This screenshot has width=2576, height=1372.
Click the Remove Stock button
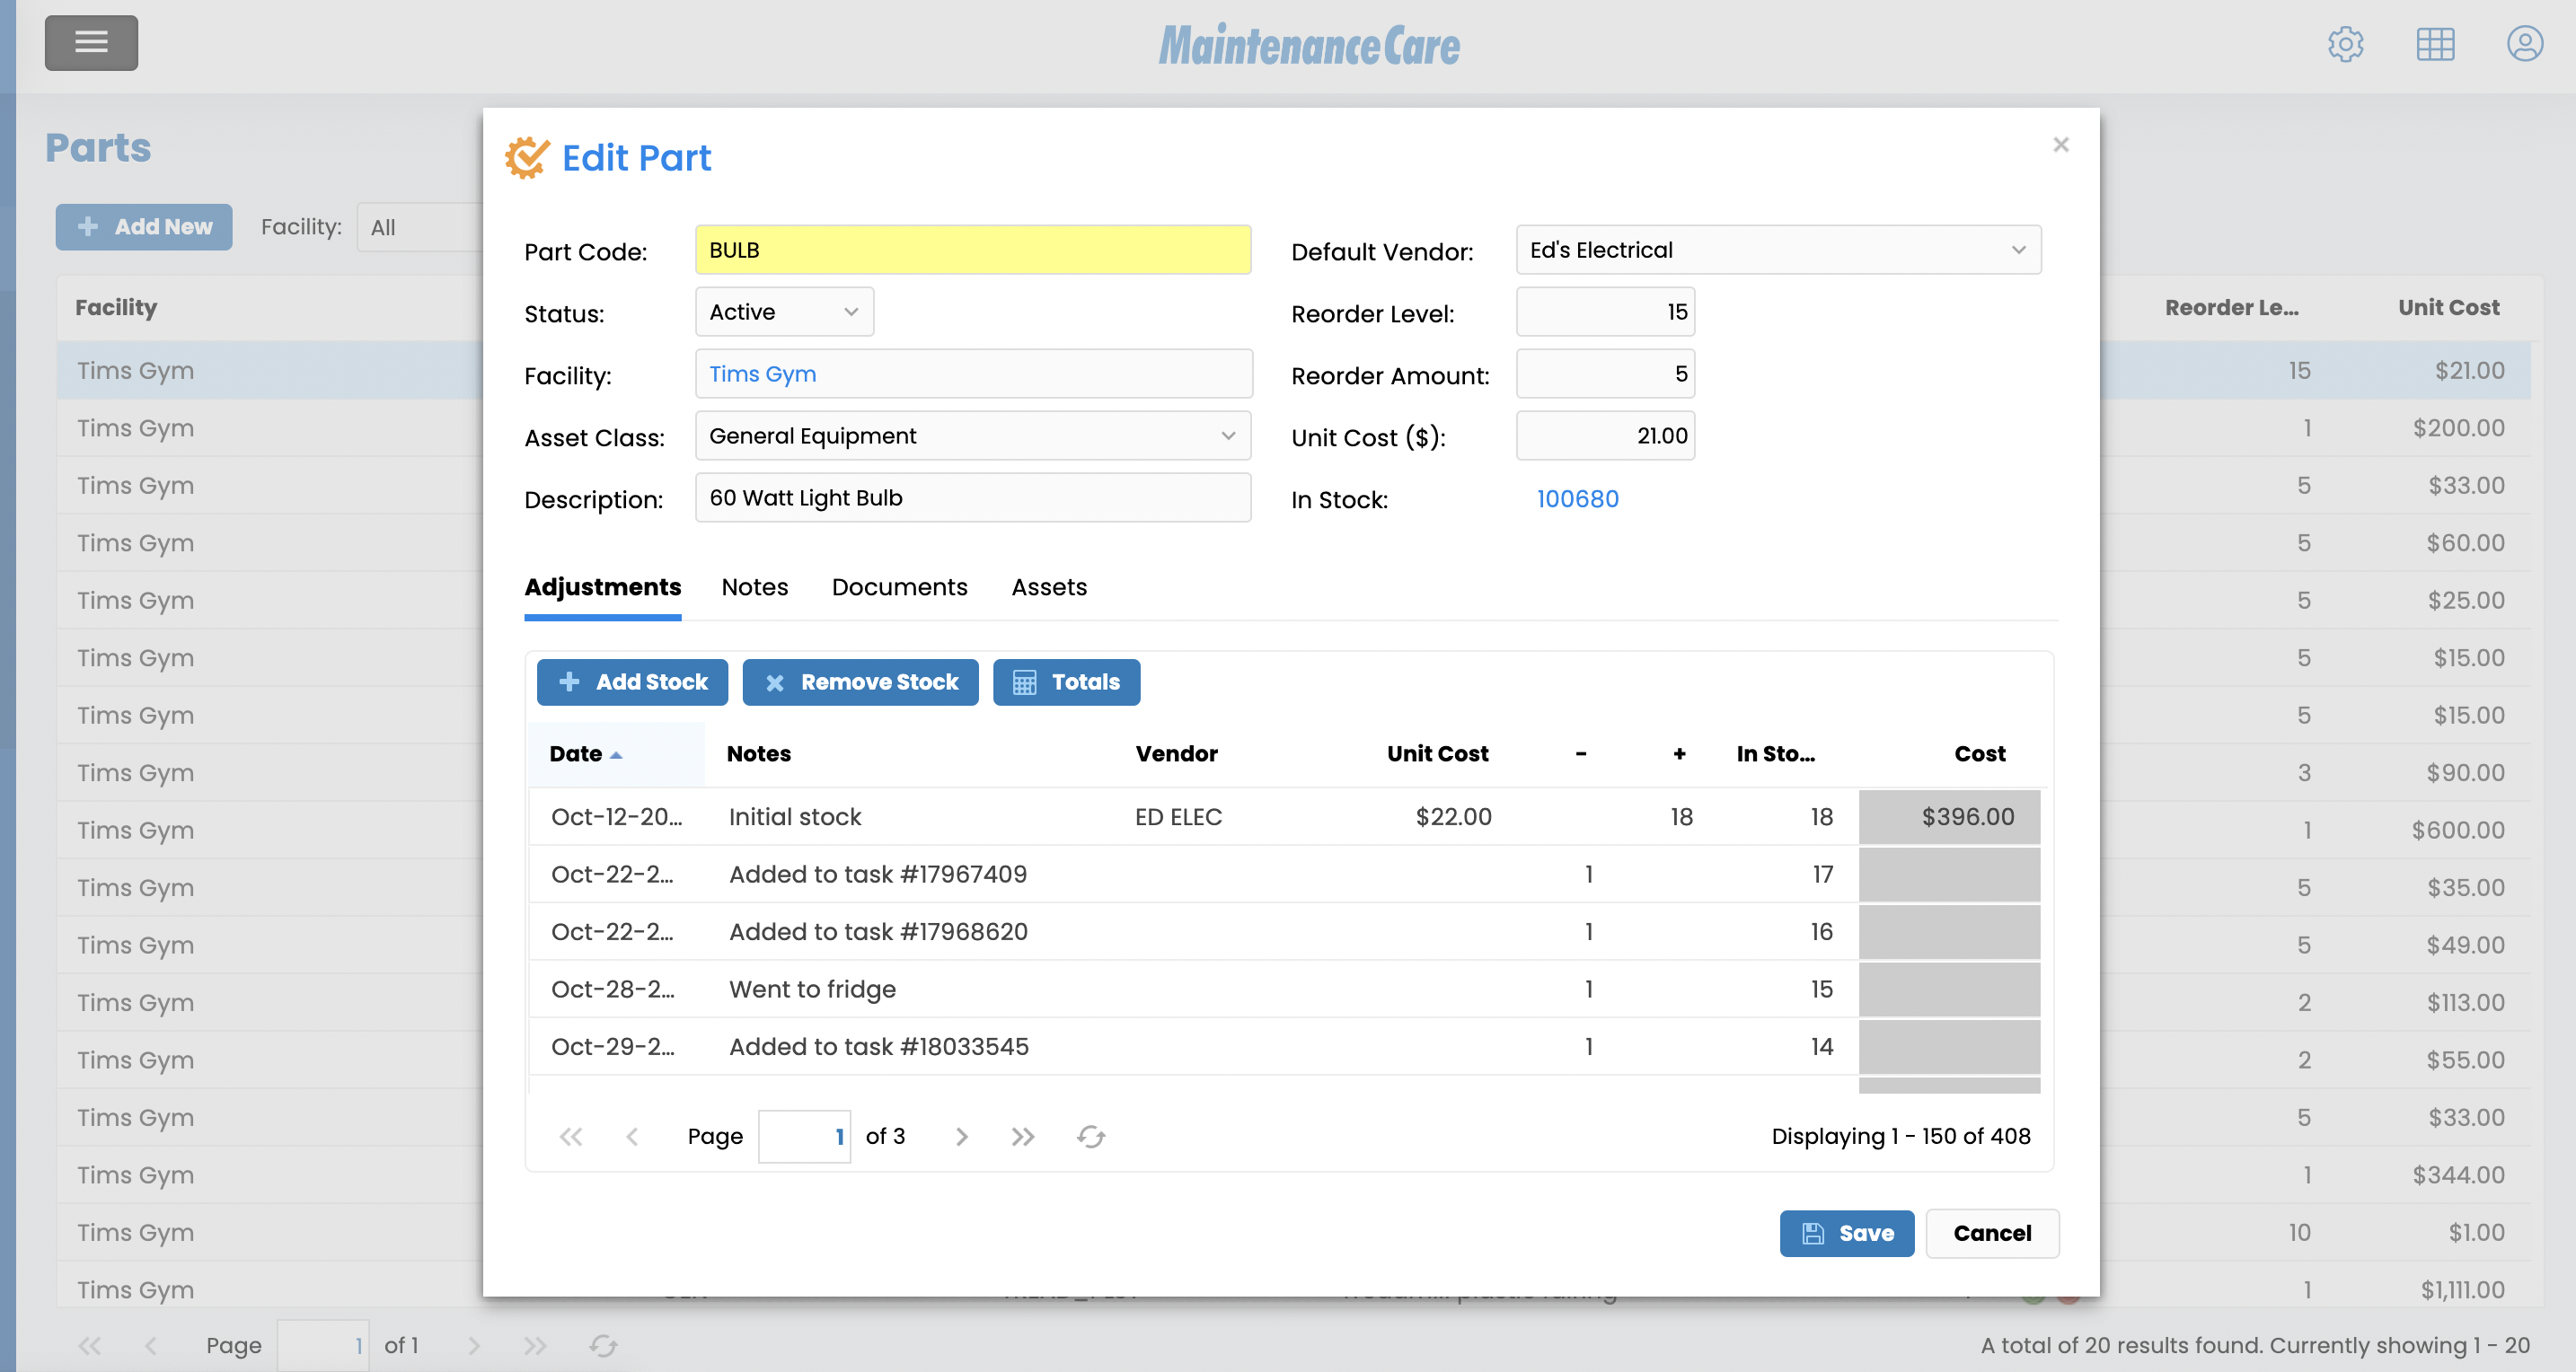[x=860, y=682]
